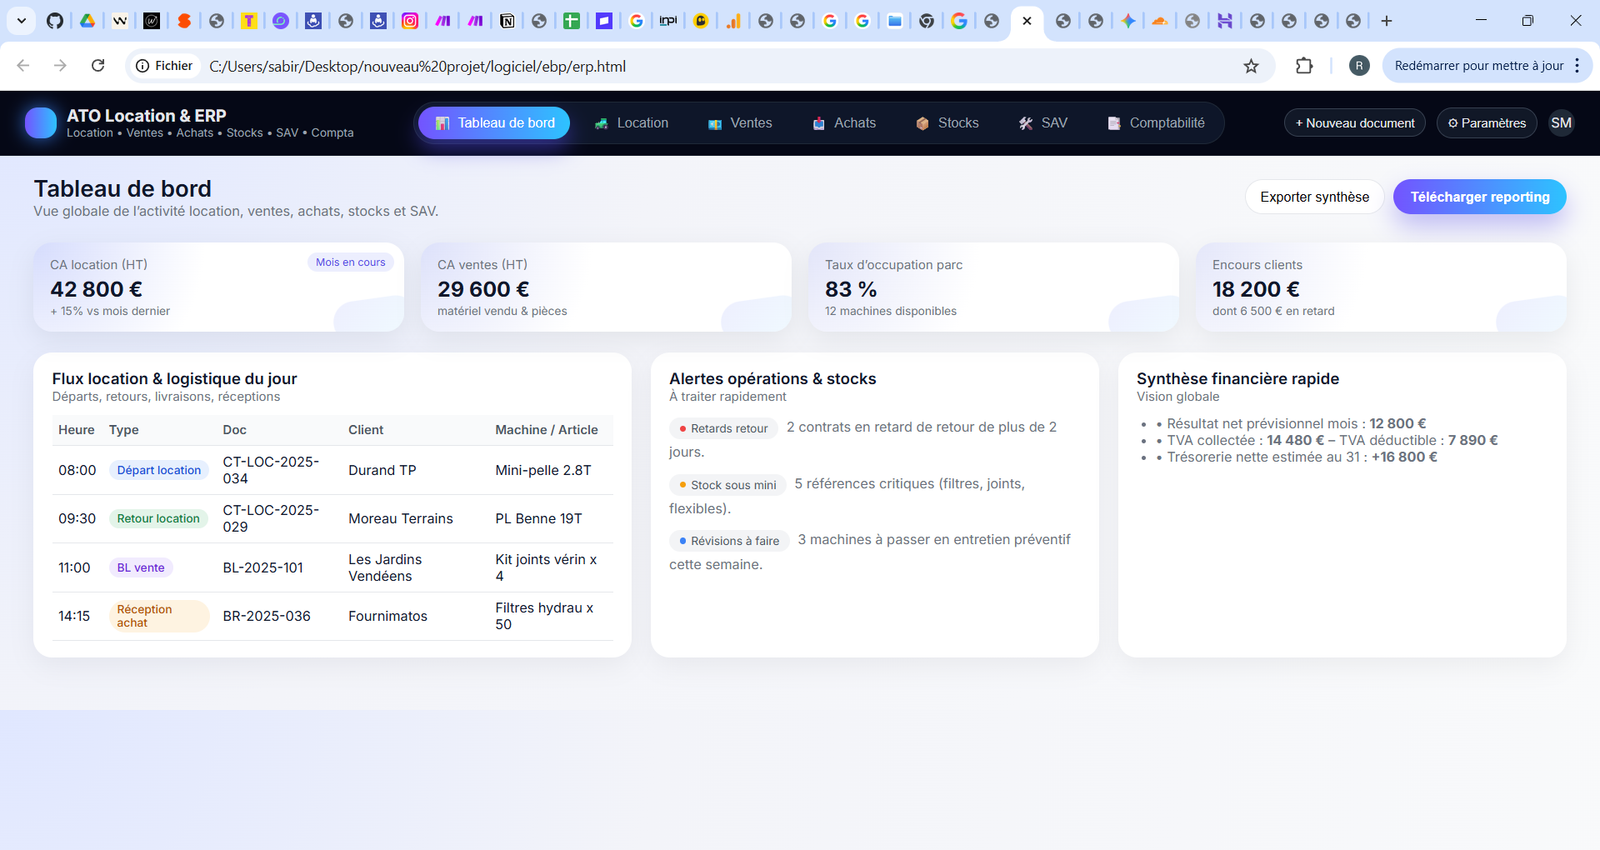Click the Mois en cours badge

coord(350,262)
